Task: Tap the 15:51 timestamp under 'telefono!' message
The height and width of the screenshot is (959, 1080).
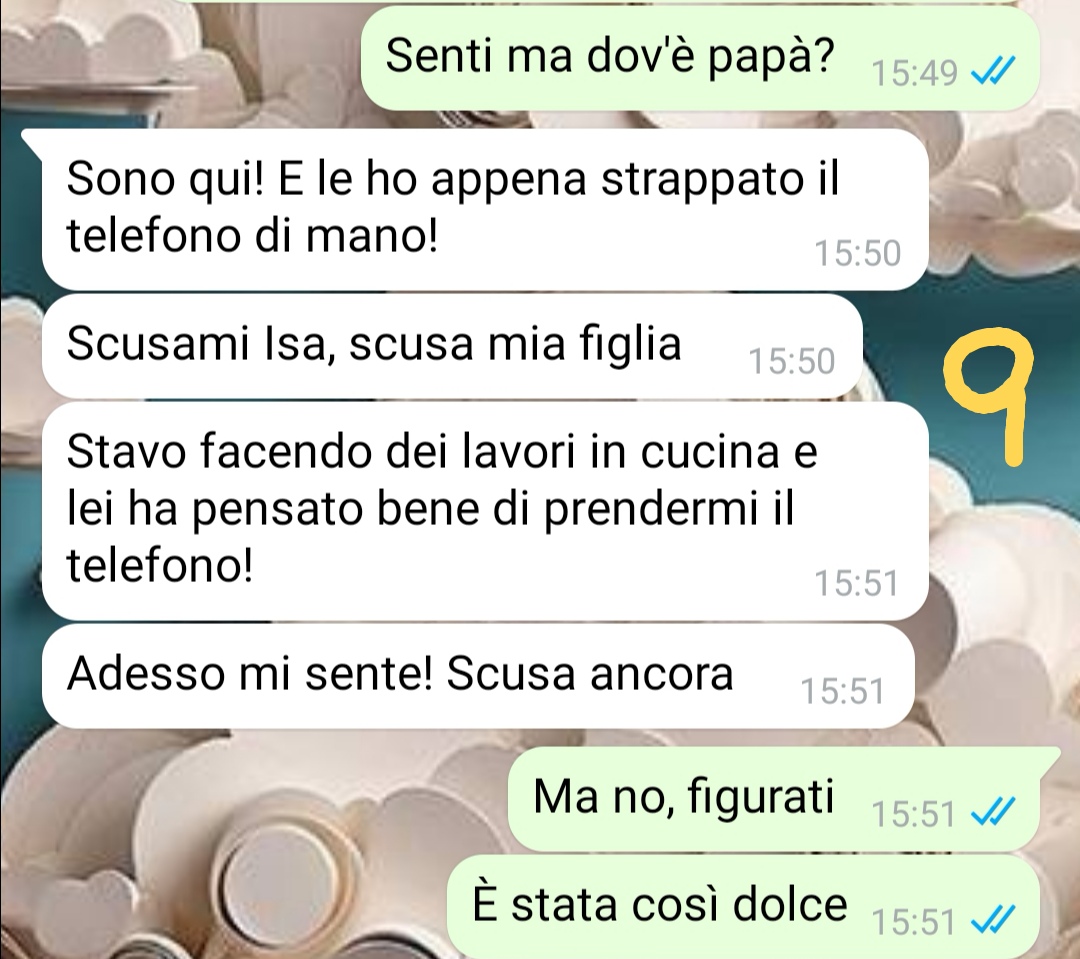Action: [x=858, y=583]
